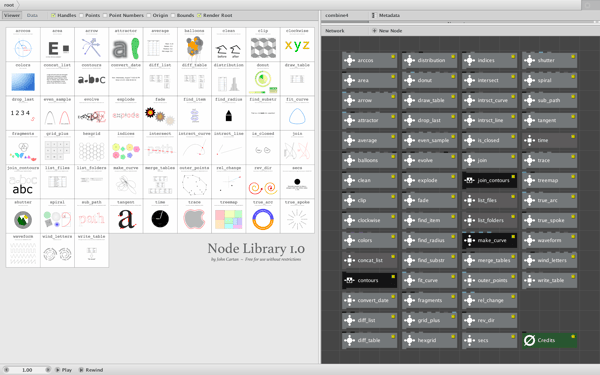600x375 pixels.
Task: Open the Metadata panel
Action: (386, 15)
